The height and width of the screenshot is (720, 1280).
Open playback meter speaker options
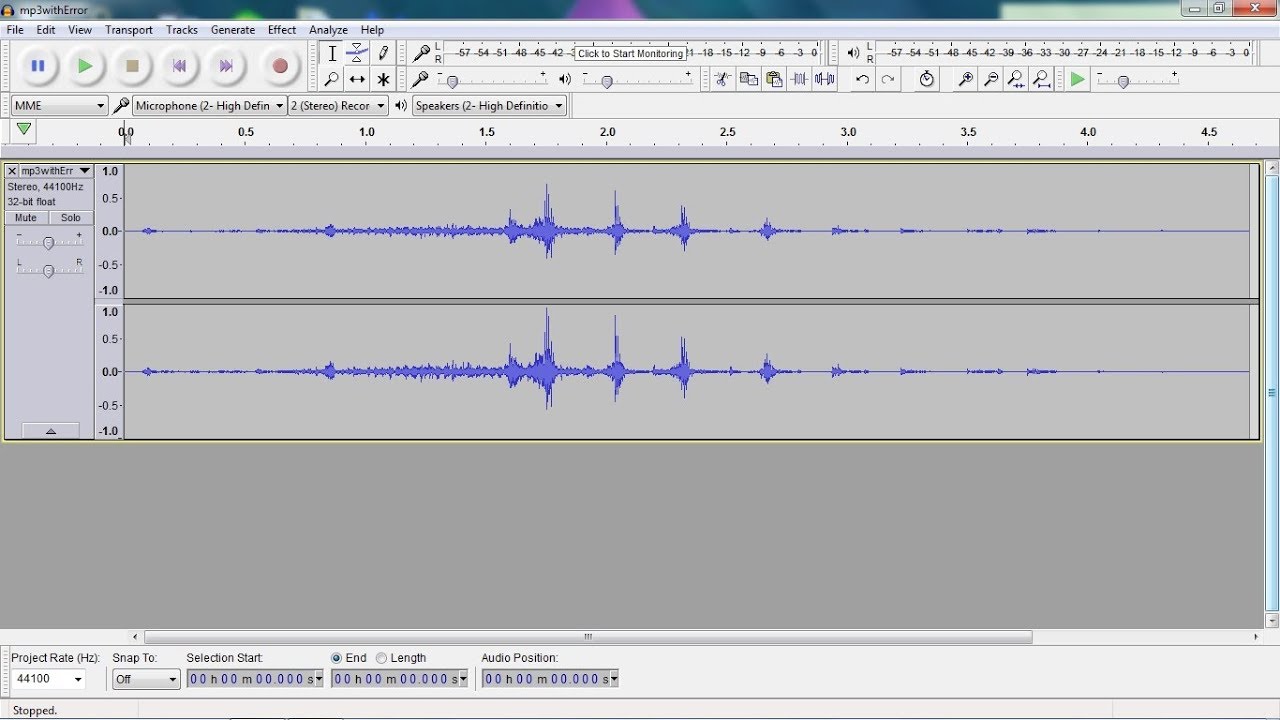click(853, 53)
